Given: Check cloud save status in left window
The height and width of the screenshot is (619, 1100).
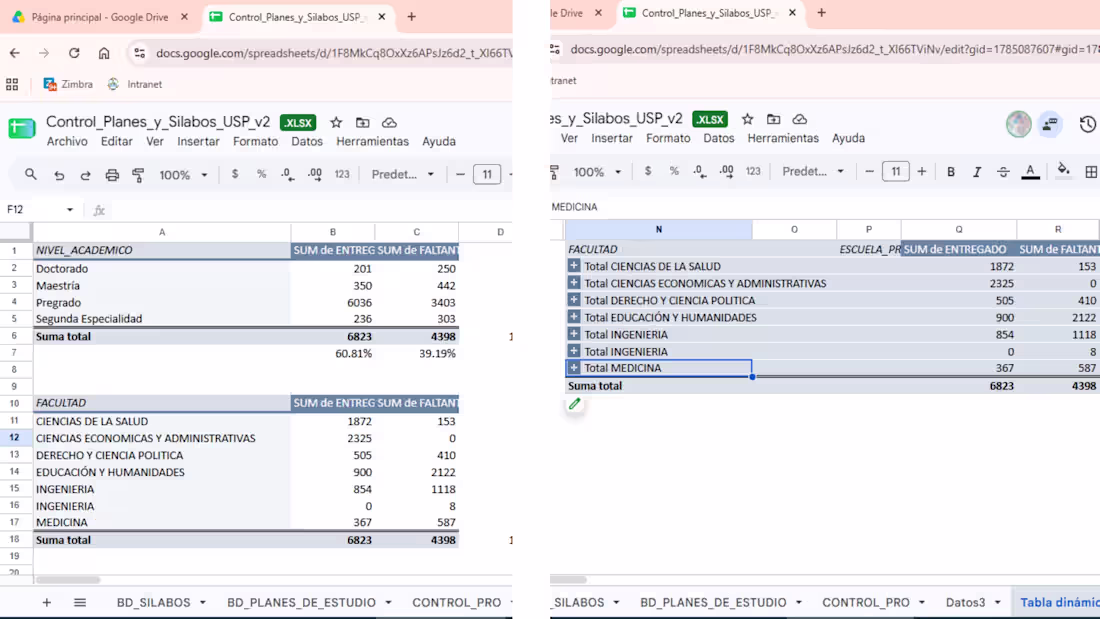Looking at the screenshot, I should (x=389, y=123).
